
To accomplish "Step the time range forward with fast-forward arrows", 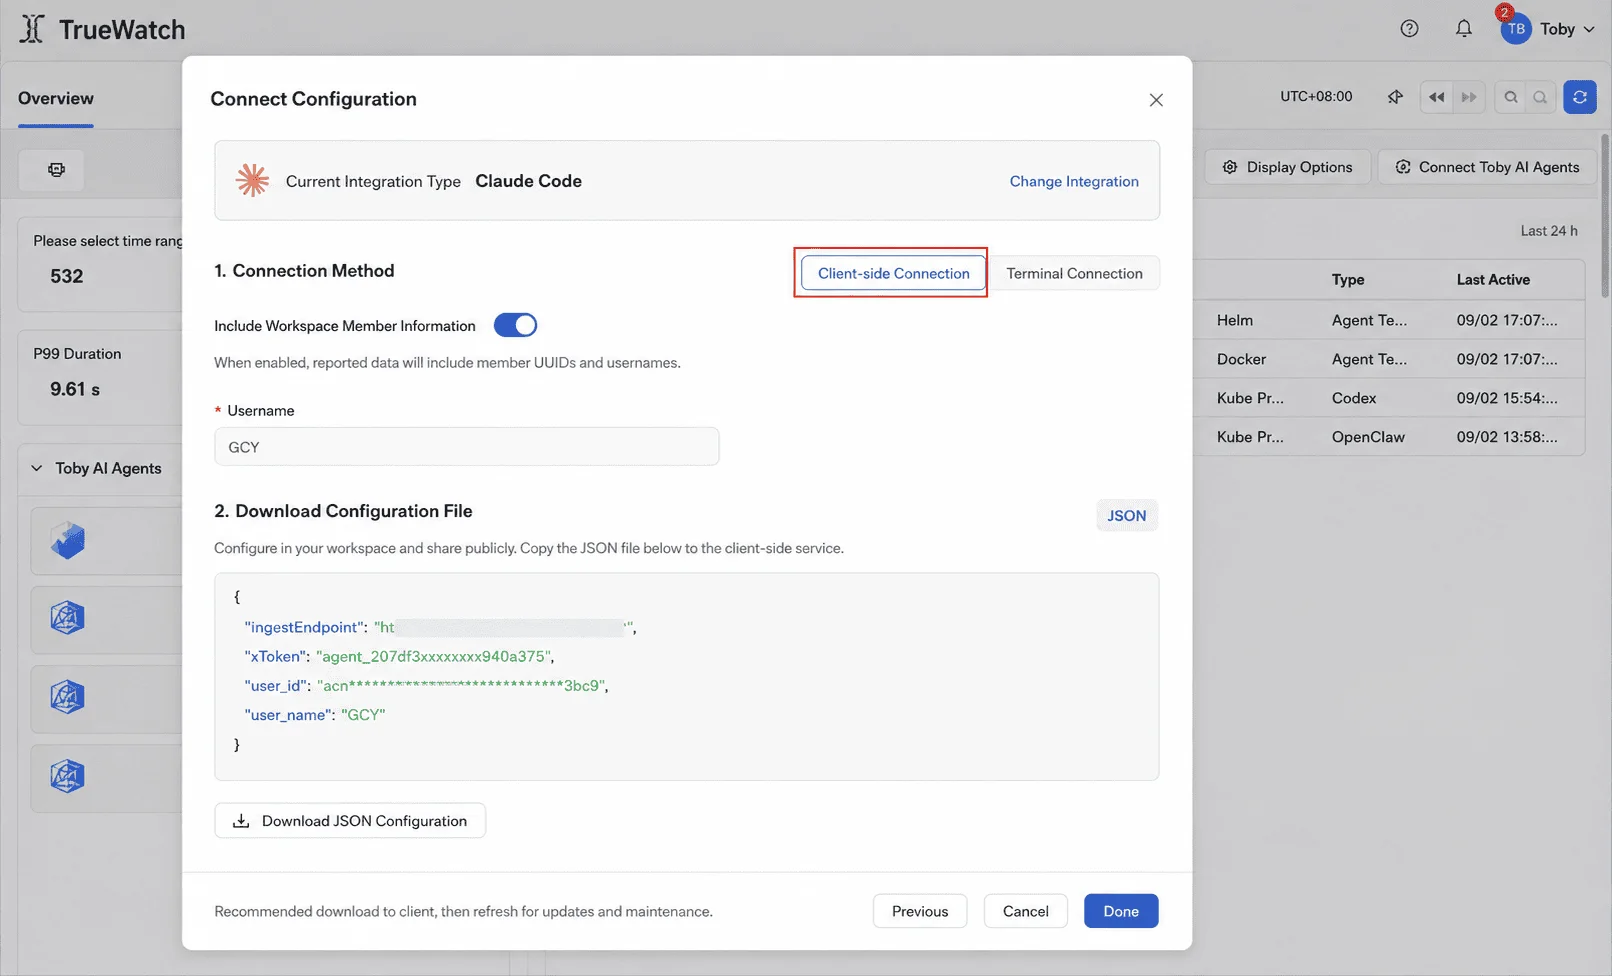I will click(1469, 97).
